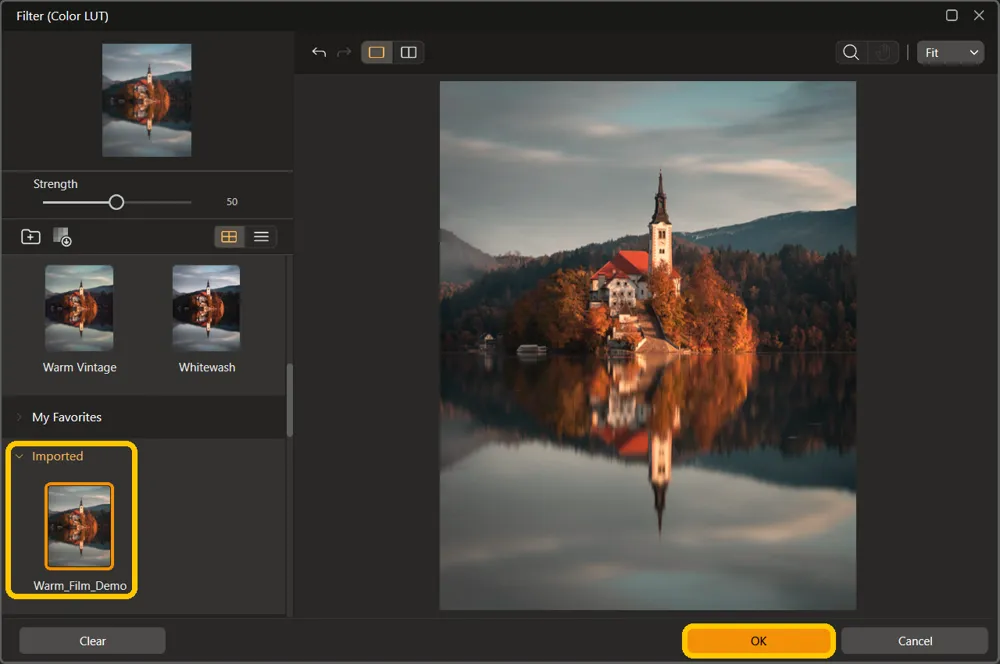The width and height of the screenshot is (1000, 664).
Task: Click the new folder icon
Action: 31,237
